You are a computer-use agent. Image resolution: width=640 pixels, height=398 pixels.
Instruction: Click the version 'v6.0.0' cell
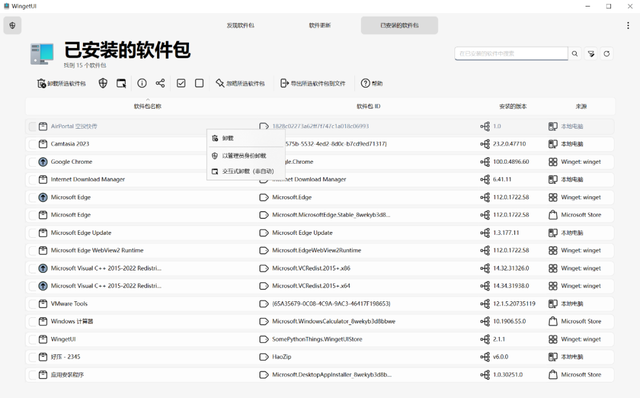pyautogui.click(x=501, y=357)
